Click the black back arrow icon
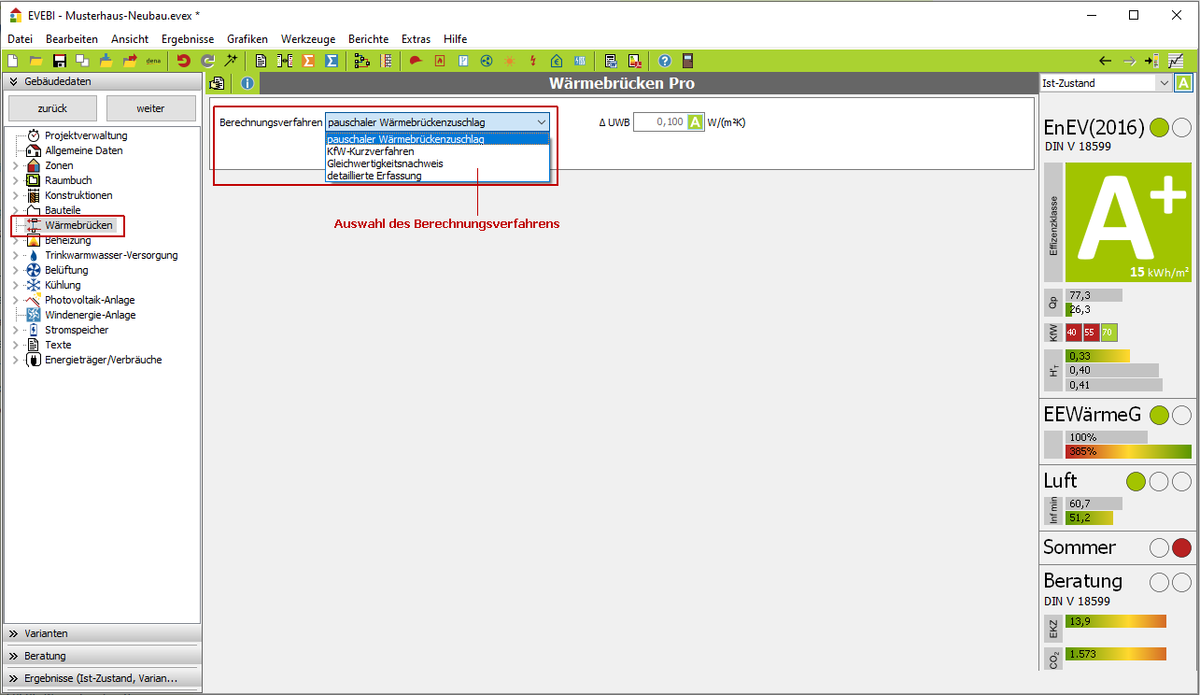The image size is (1200, 695). click(x=1105, y=61)
